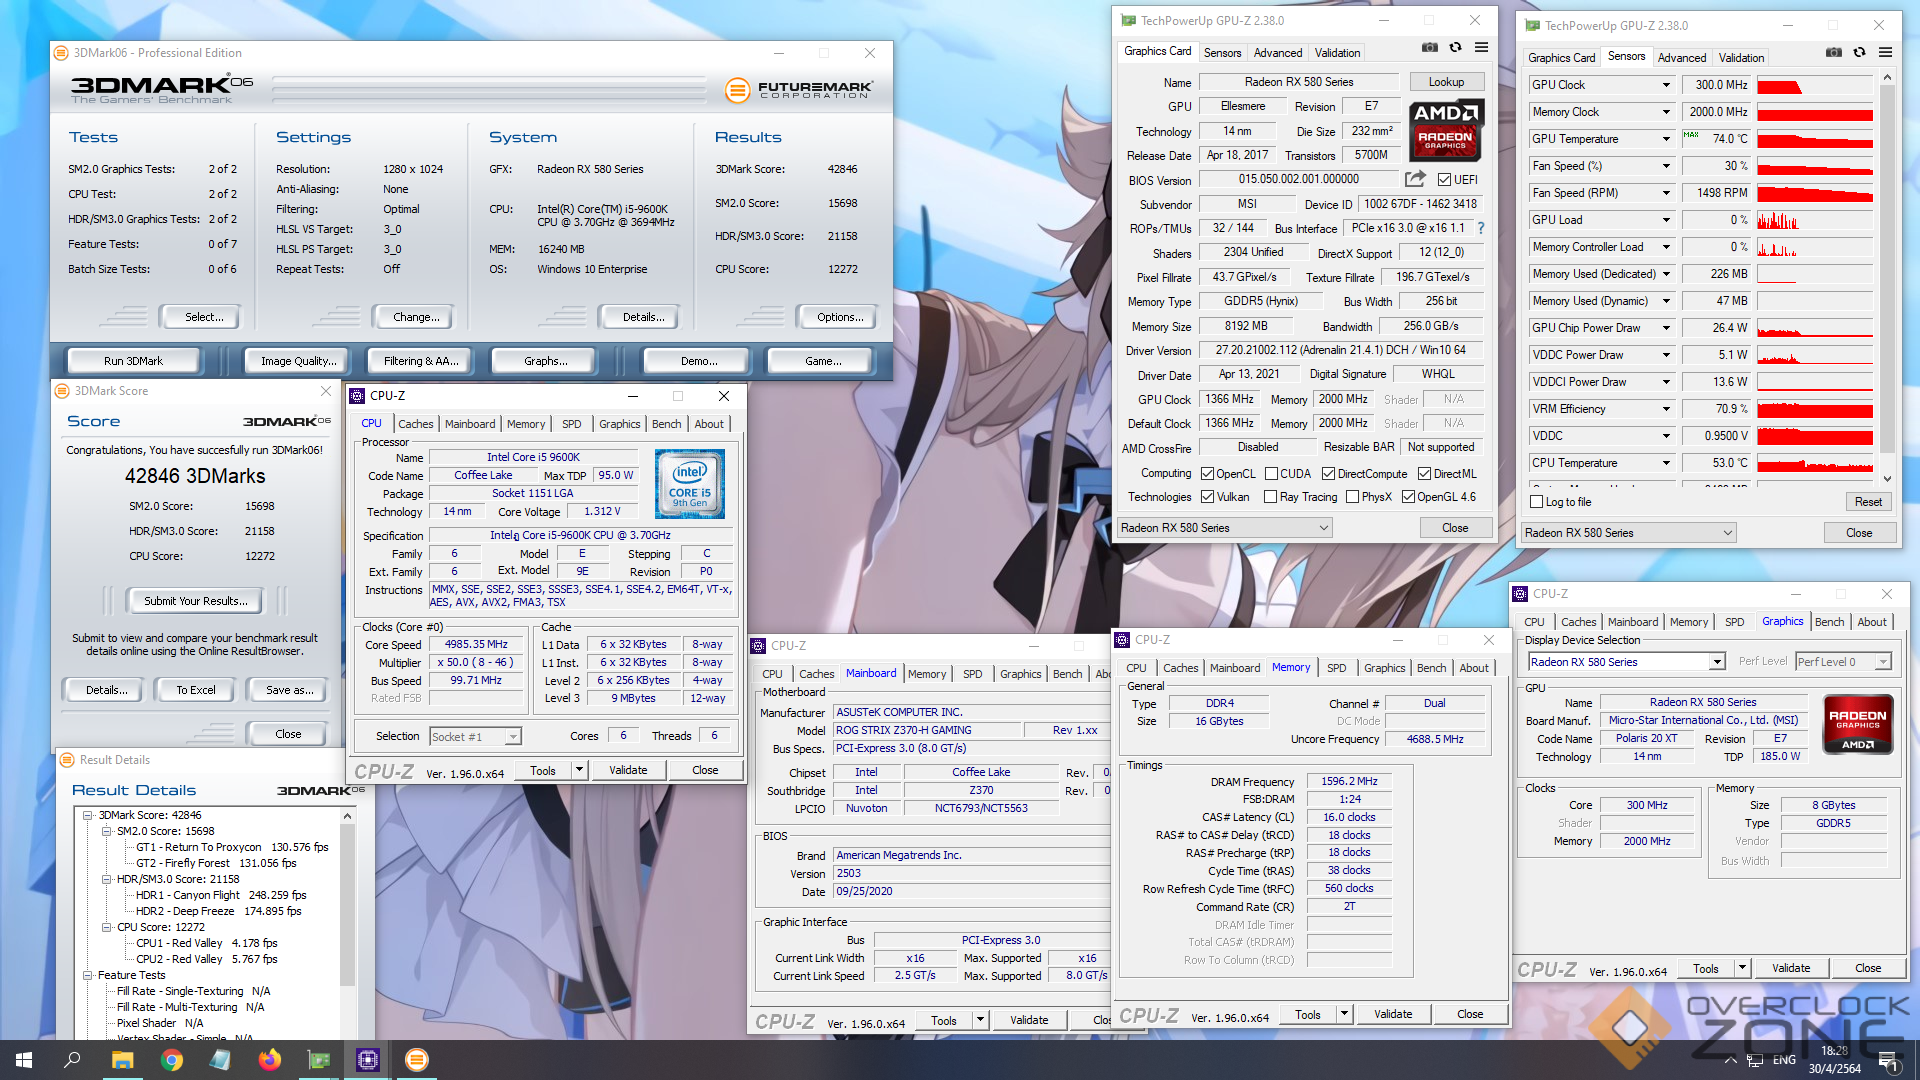This screenshot has width=1920, height=1080.
Task: Toggle the Log to file checkbox
Action: coord(1537,502)
